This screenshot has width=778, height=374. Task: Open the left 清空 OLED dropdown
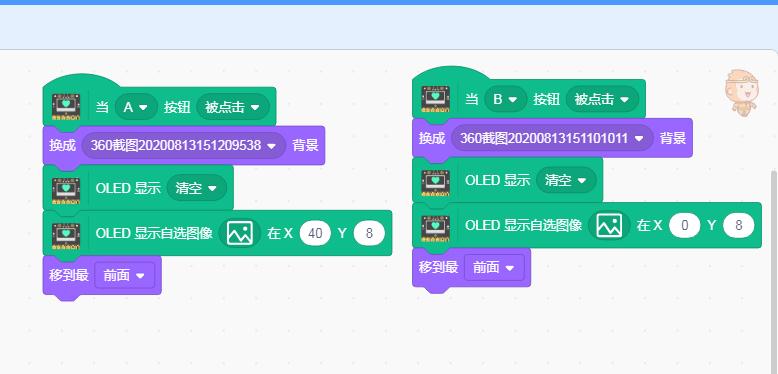point(196,188)
